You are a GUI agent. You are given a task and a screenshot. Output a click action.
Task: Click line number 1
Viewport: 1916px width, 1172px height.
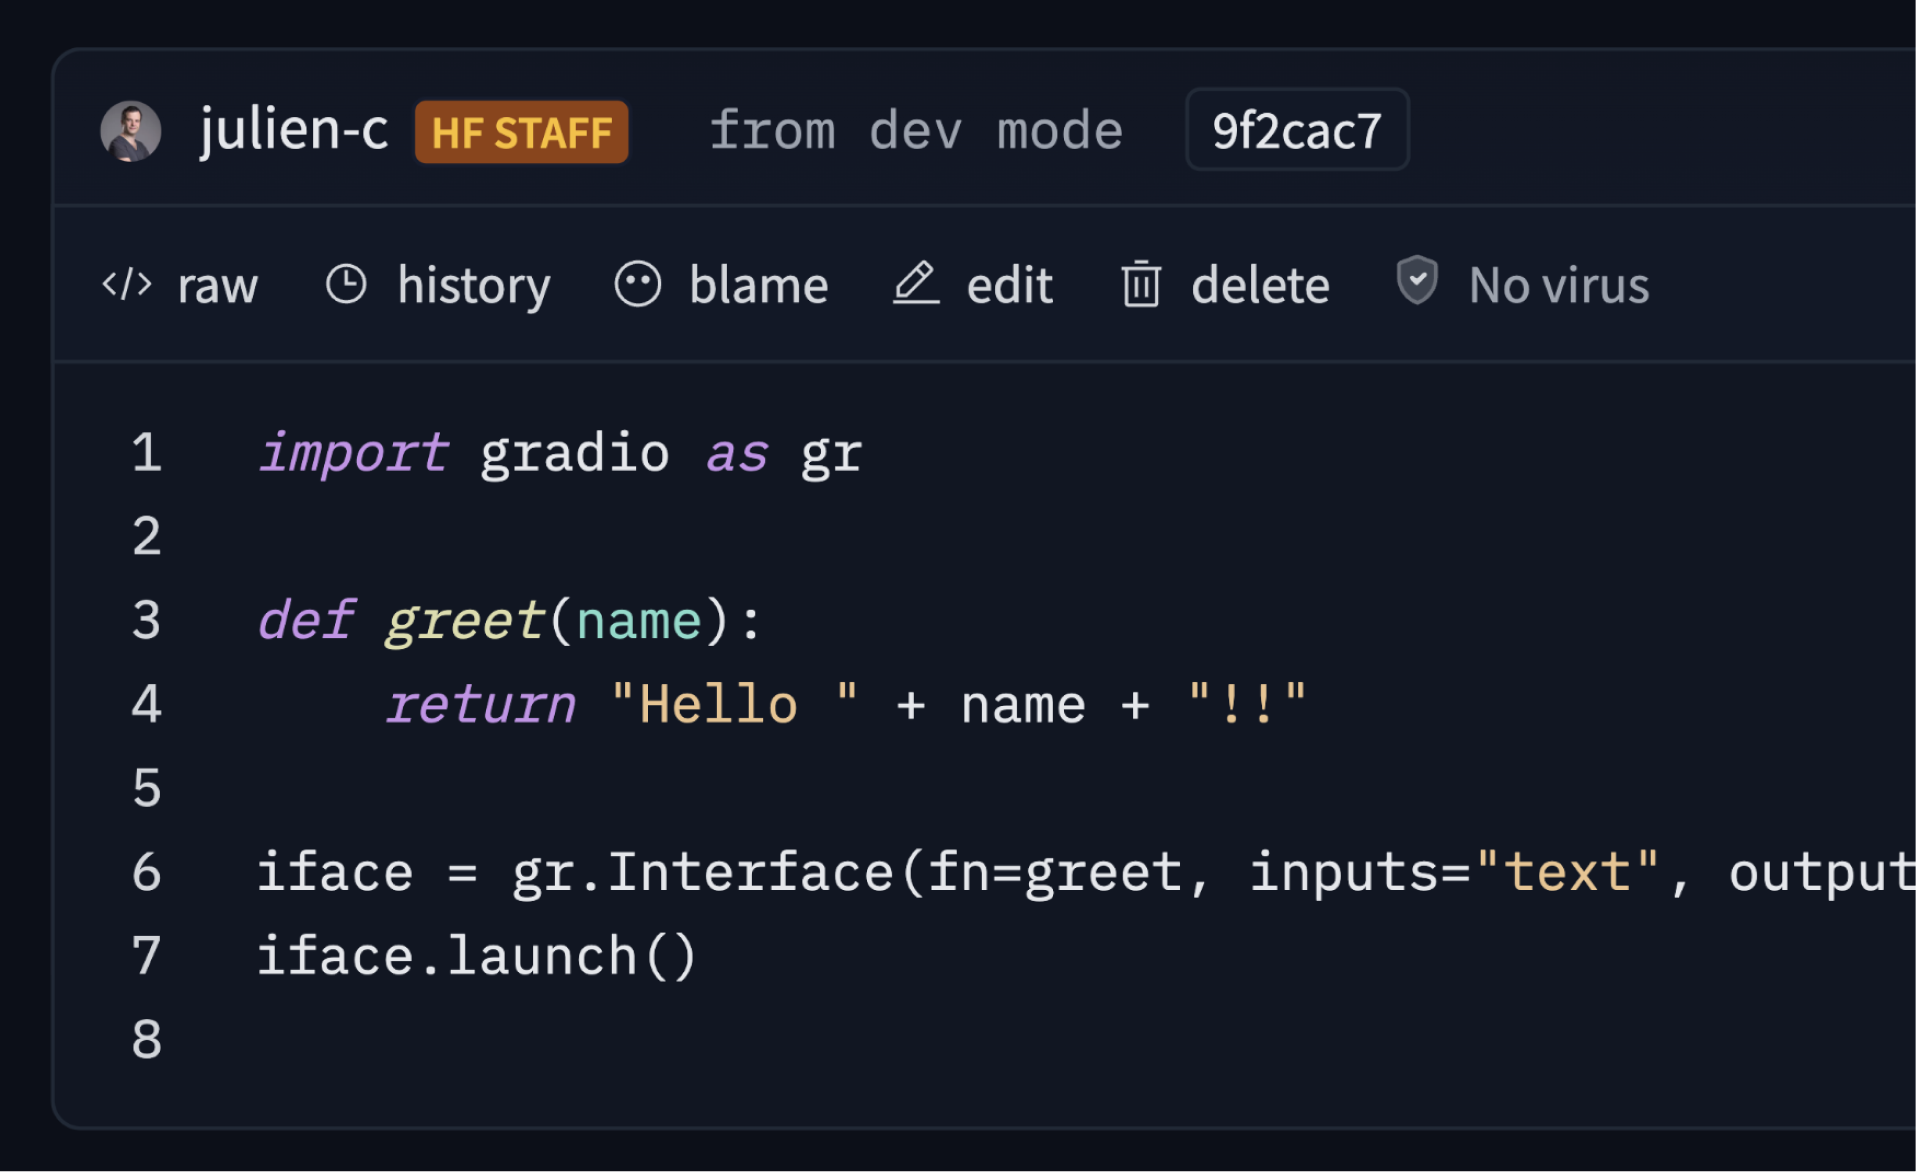point(147,452)
